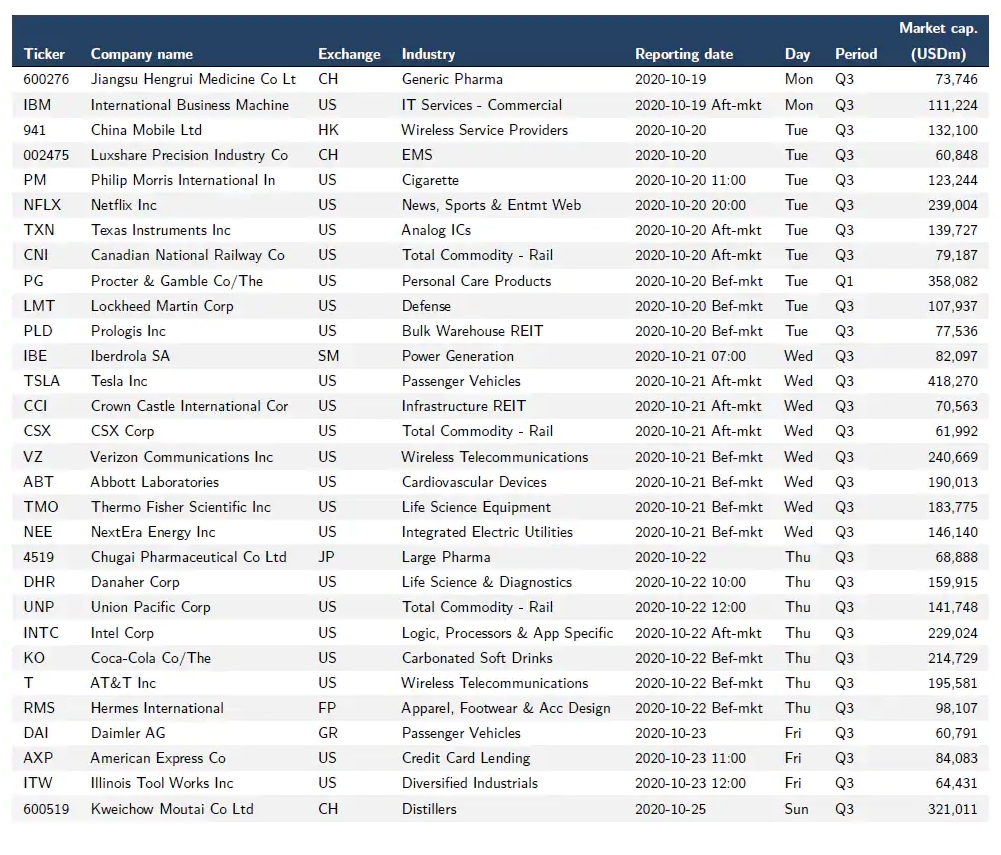Click Integrated Electric Utilities cell

tap(487, 532)
